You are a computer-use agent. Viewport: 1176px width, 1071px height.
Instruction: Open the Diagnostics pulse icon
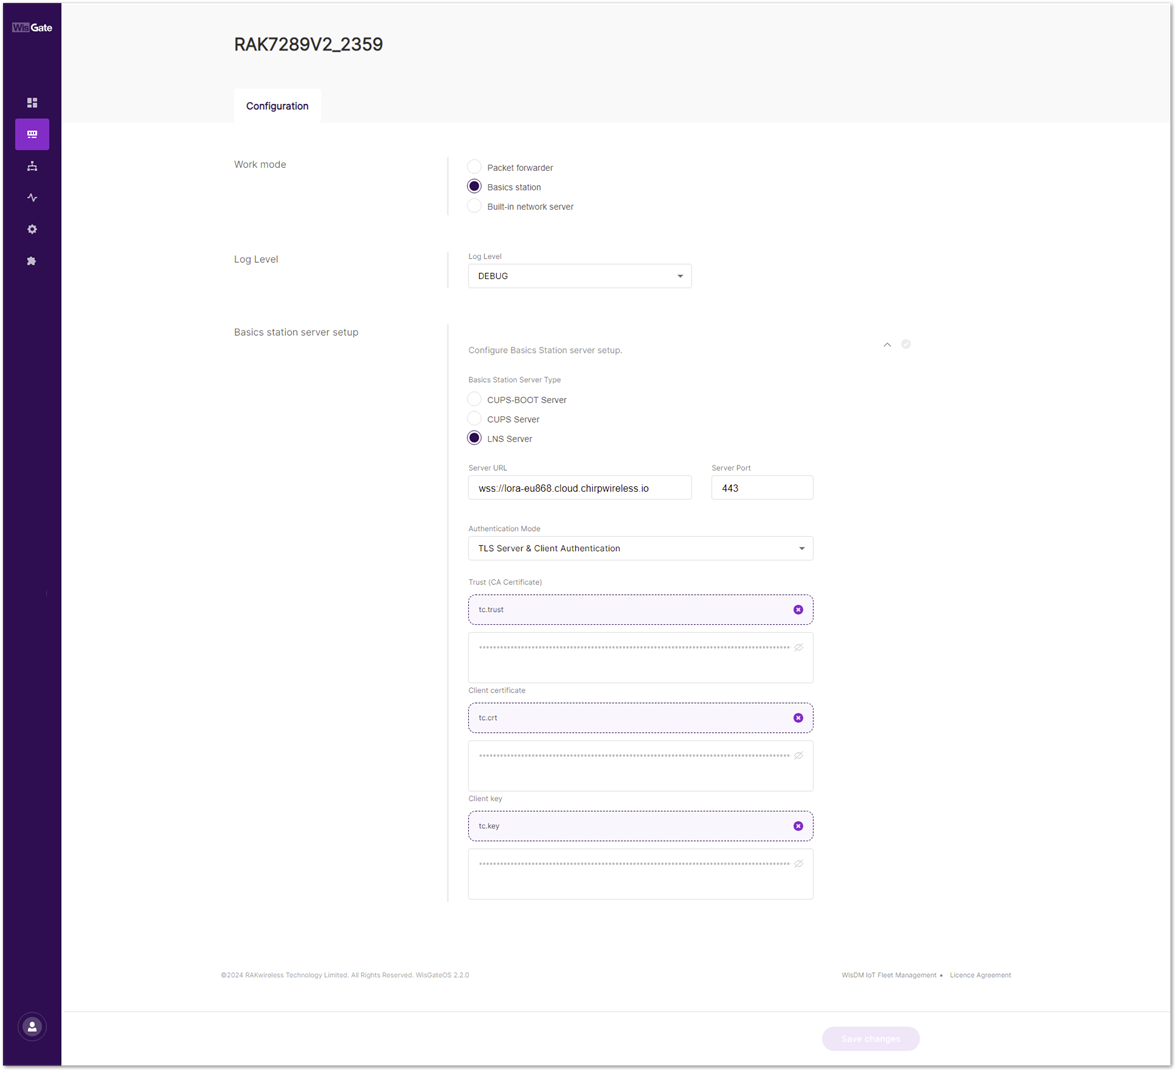tap(32, 198)
